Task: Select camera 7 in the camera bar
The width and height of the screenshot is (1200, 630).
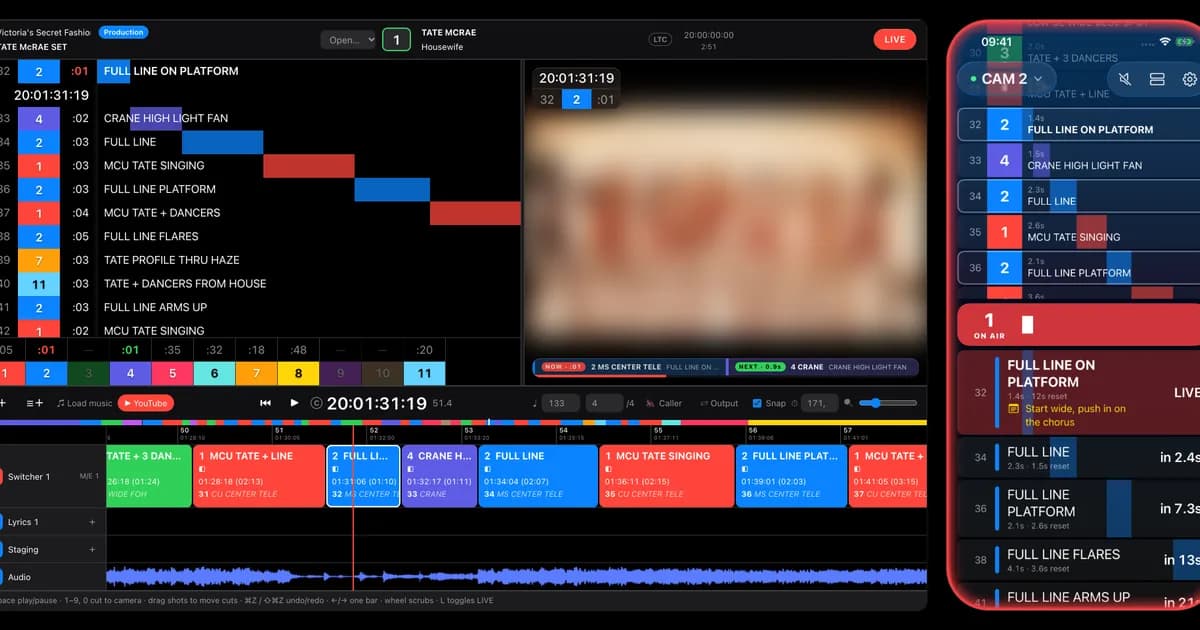Action: [x=256, y=373]
